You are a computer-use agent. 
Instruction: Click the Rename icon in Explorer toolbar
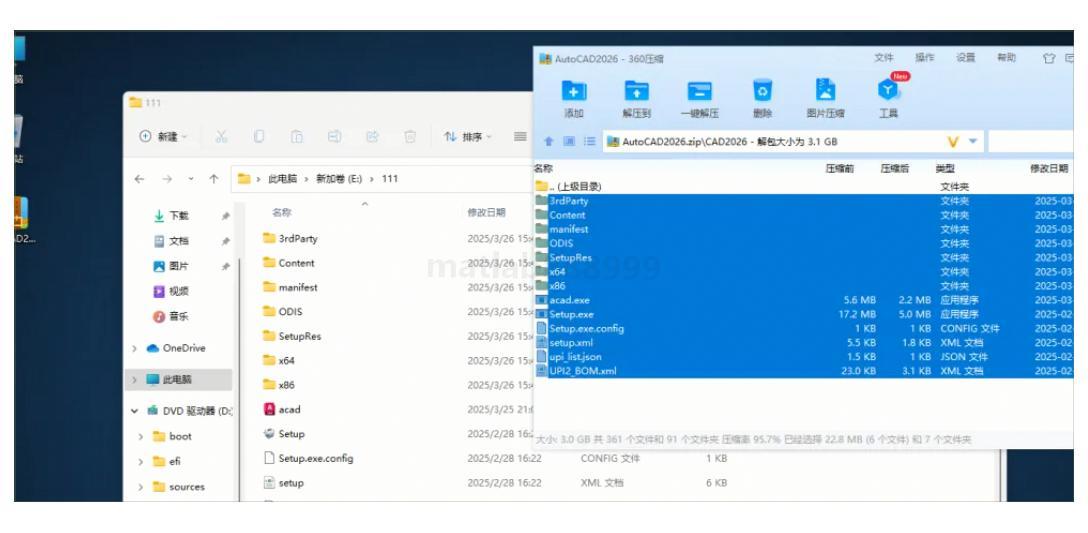click(334, 137)
